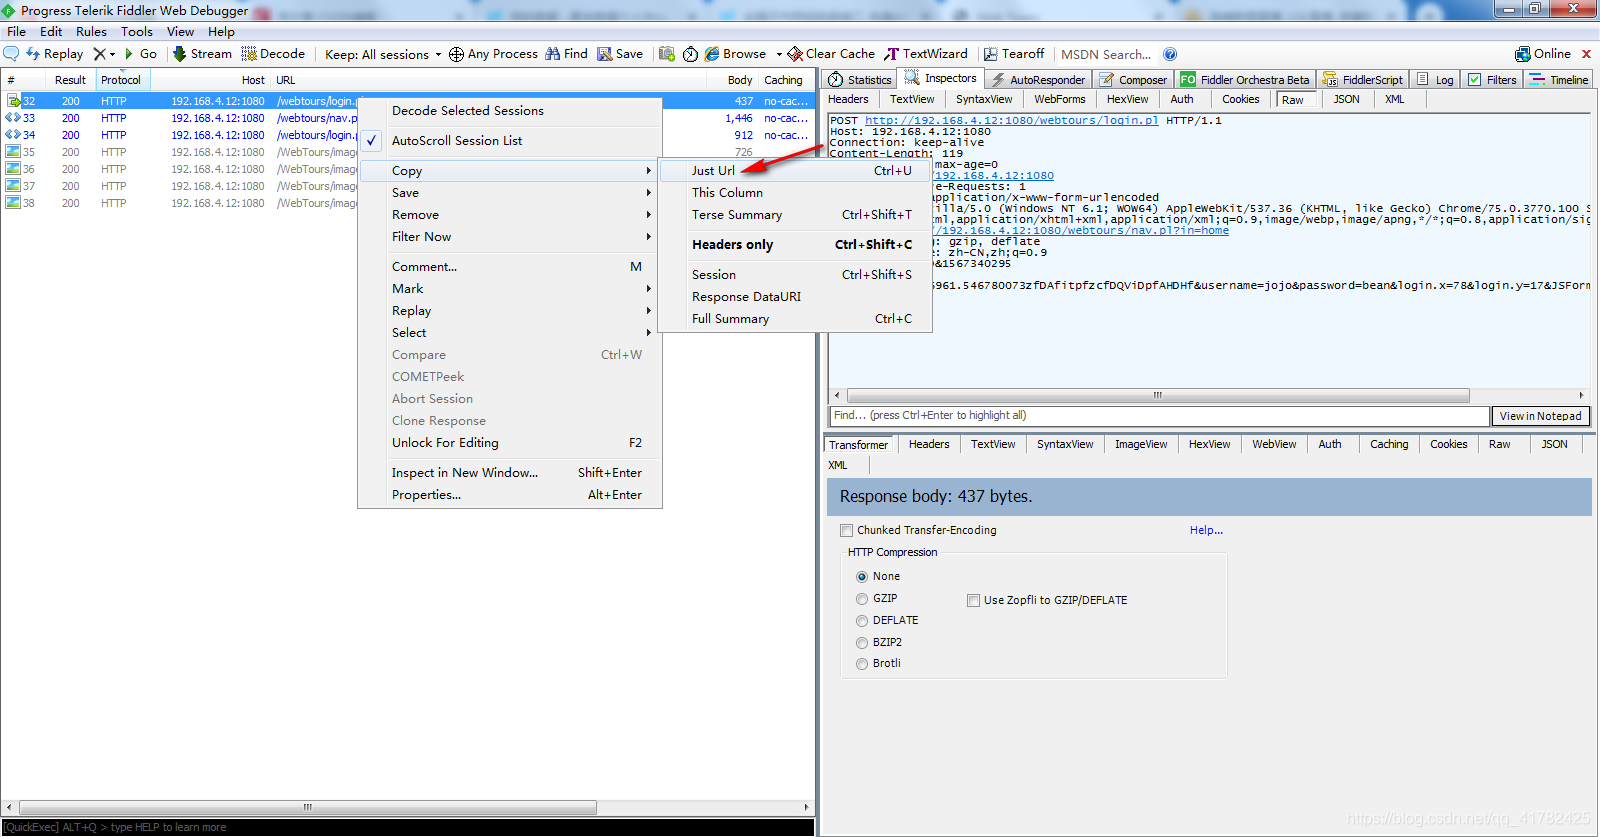Open the Statistics tab
This screenshot has height=837, width=1600.
pos(859,79)
